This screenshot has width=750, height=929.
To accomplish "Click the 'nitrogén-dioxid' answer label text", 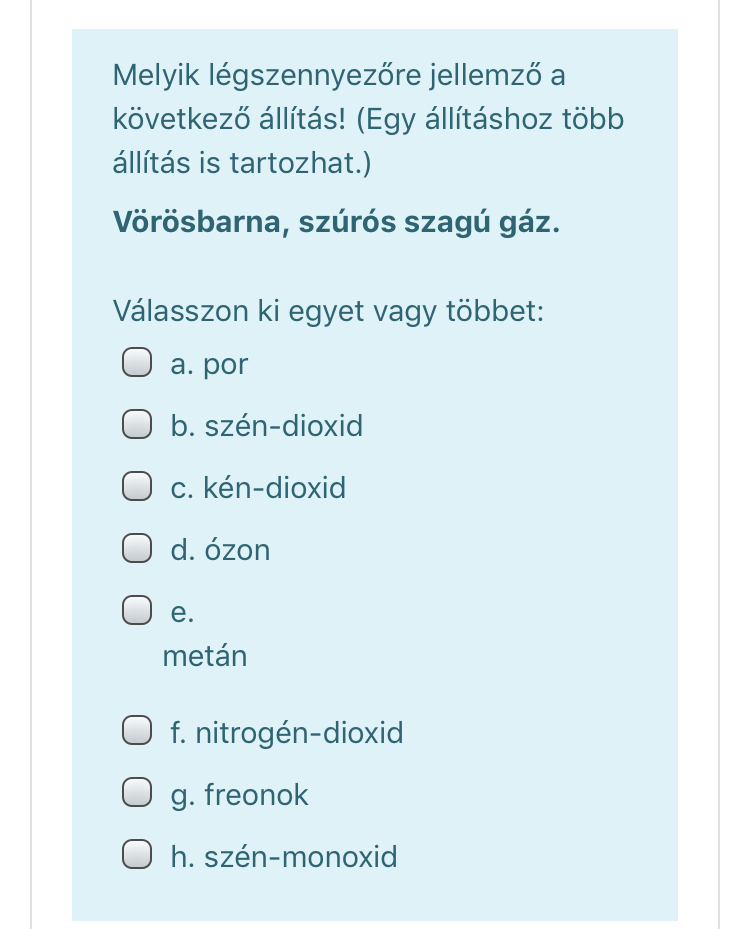I will (x=299, y=733).
